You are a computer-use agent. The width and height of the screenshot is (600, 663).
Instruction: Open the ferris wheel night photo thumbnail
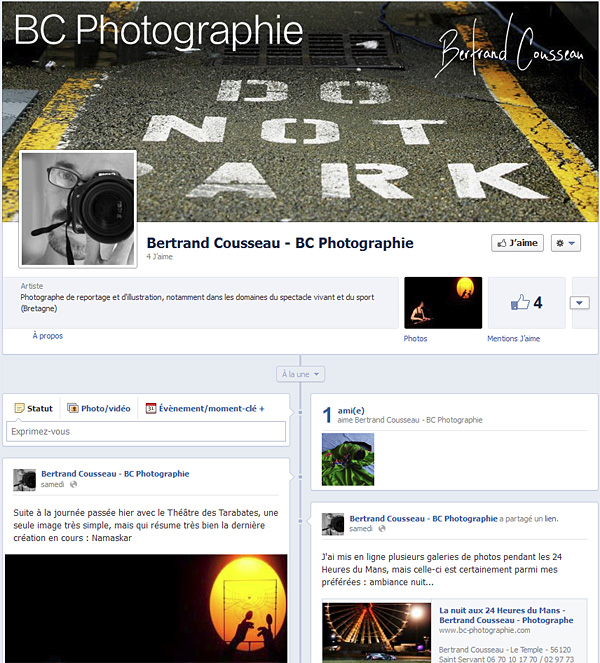[376, 633]
